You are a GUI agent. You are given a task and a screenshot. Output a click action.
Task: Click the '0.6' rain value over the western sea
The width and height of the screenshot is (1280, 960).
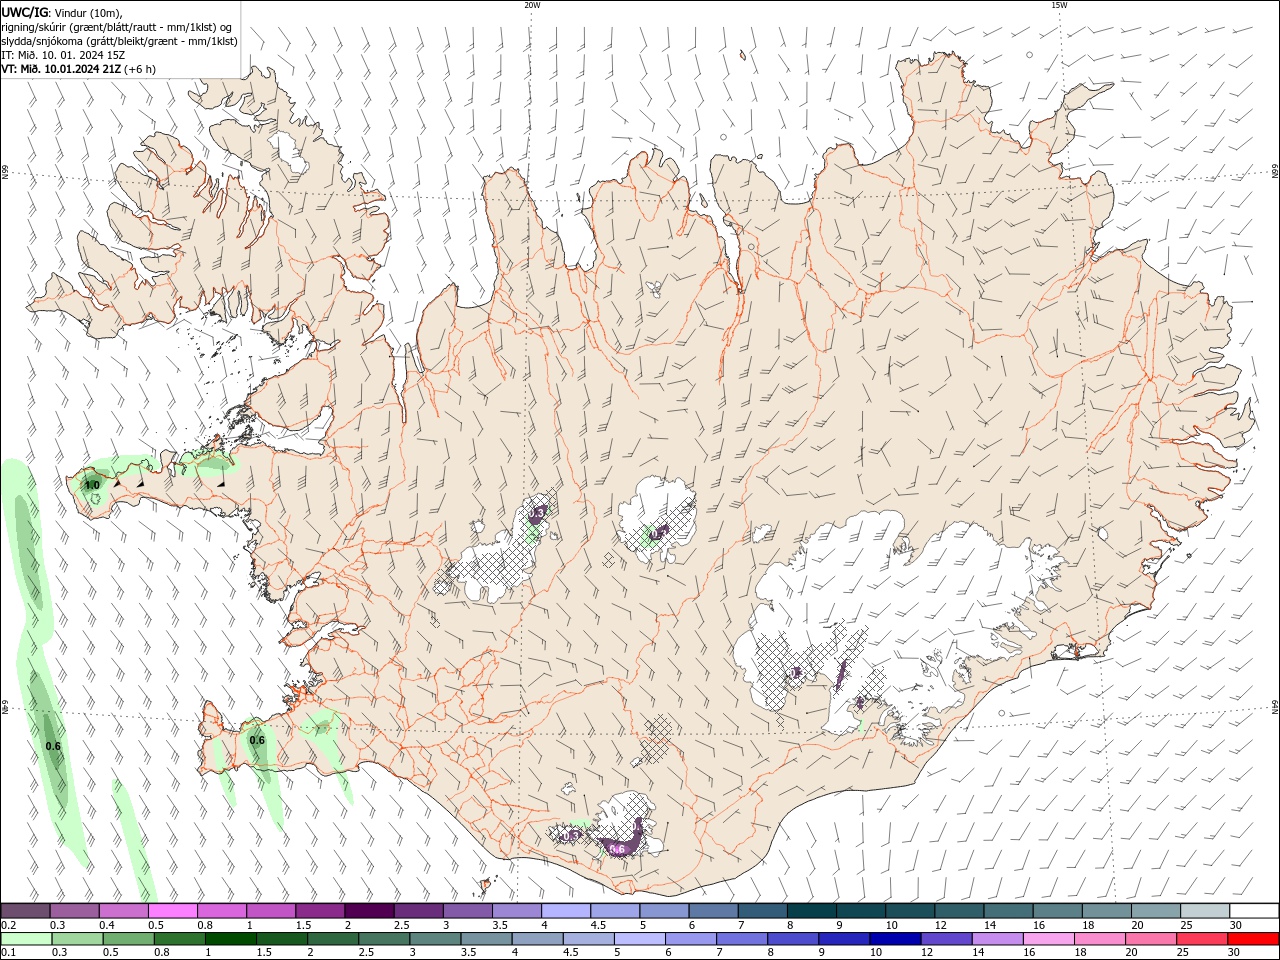(53, 746)
